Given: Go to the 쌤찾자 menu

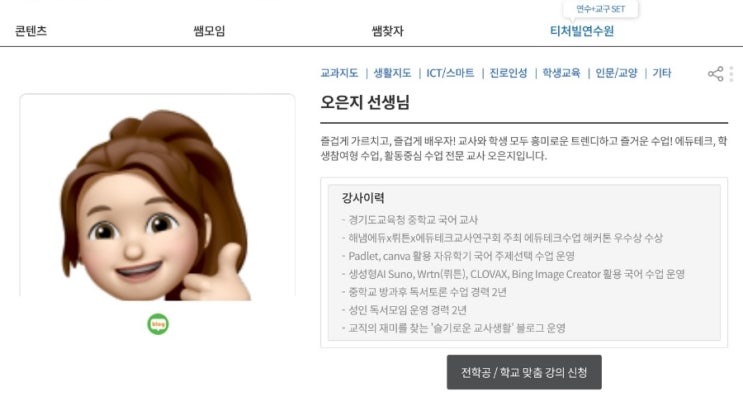Looking at the screenshot, I should click(387, 31).
